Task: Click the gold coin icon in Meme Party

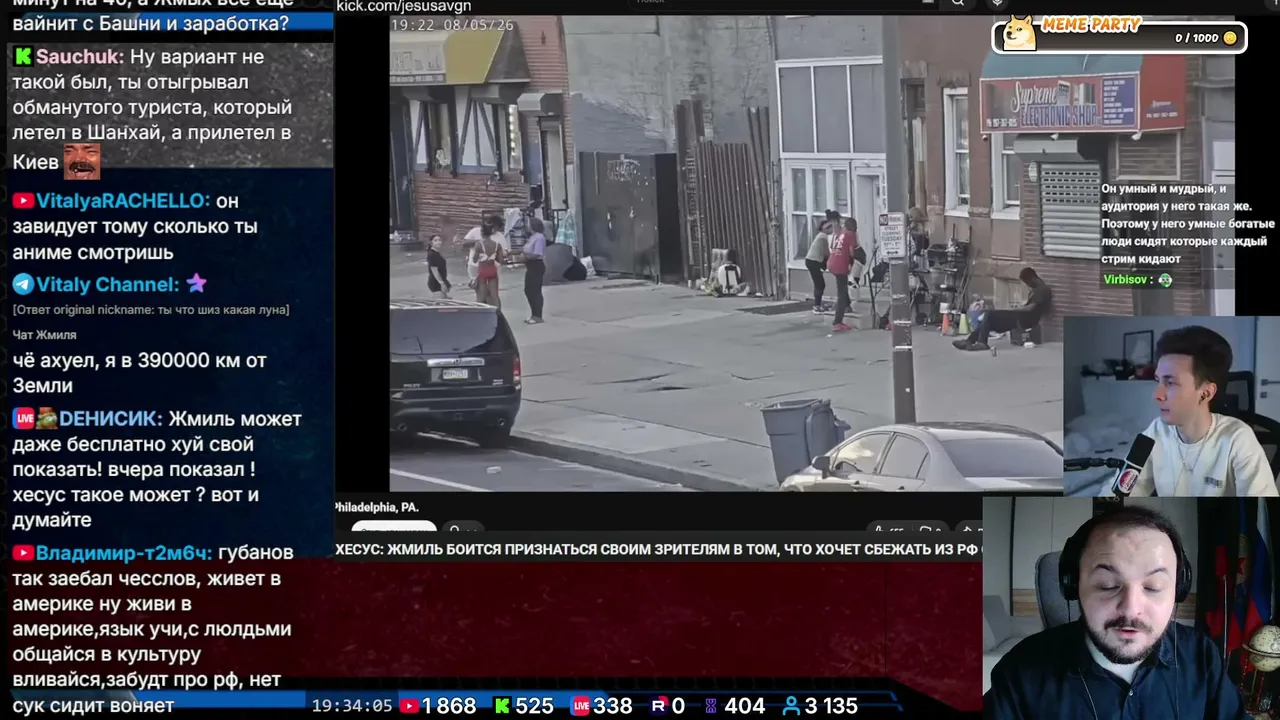Action: (x=1230, y=38)
